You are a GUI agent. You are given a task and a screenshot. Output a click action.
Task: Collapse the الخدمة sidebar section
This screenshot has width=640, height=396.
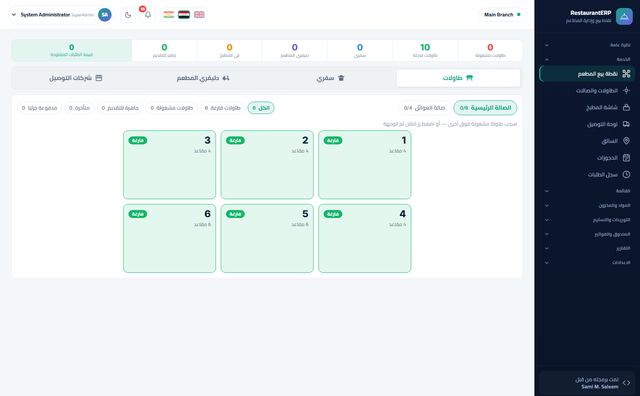(x=588, y=59)
